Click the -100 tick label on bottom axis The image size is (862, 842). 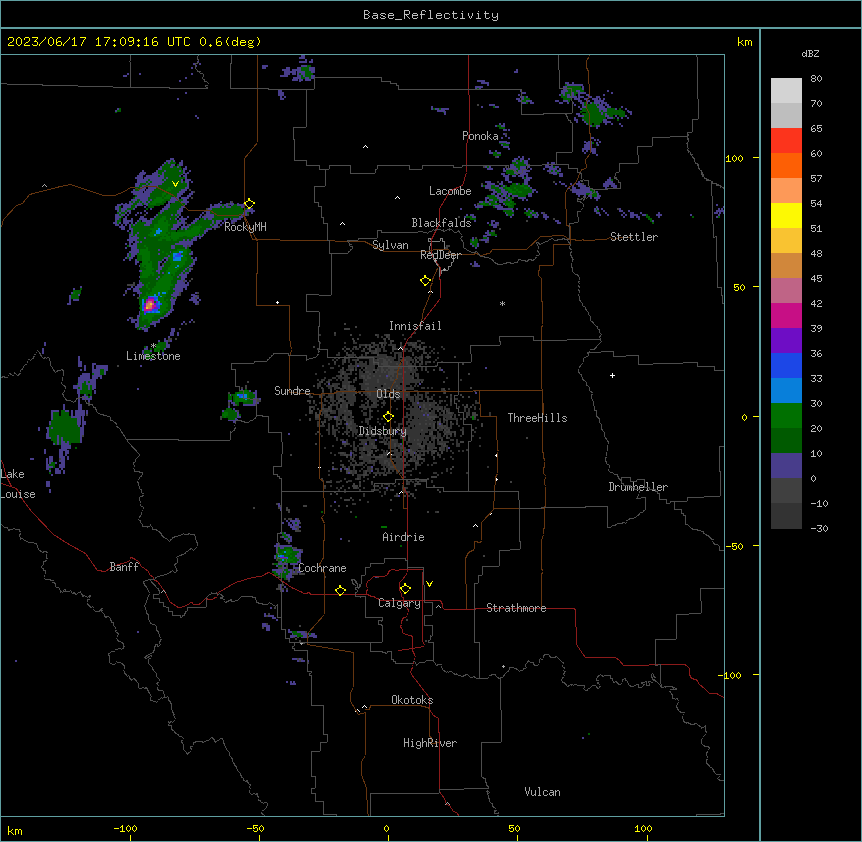126,828
